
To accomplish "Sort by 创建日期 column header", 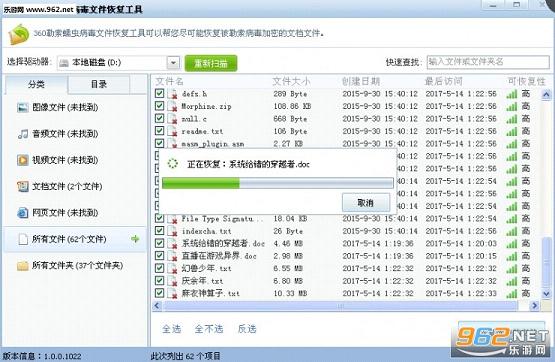I will 361,82.
